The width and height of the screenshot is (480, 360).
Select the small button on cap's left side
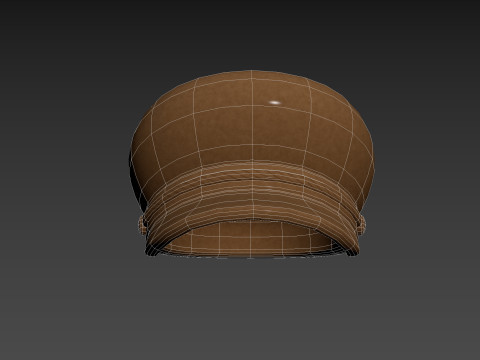[143, 225]
